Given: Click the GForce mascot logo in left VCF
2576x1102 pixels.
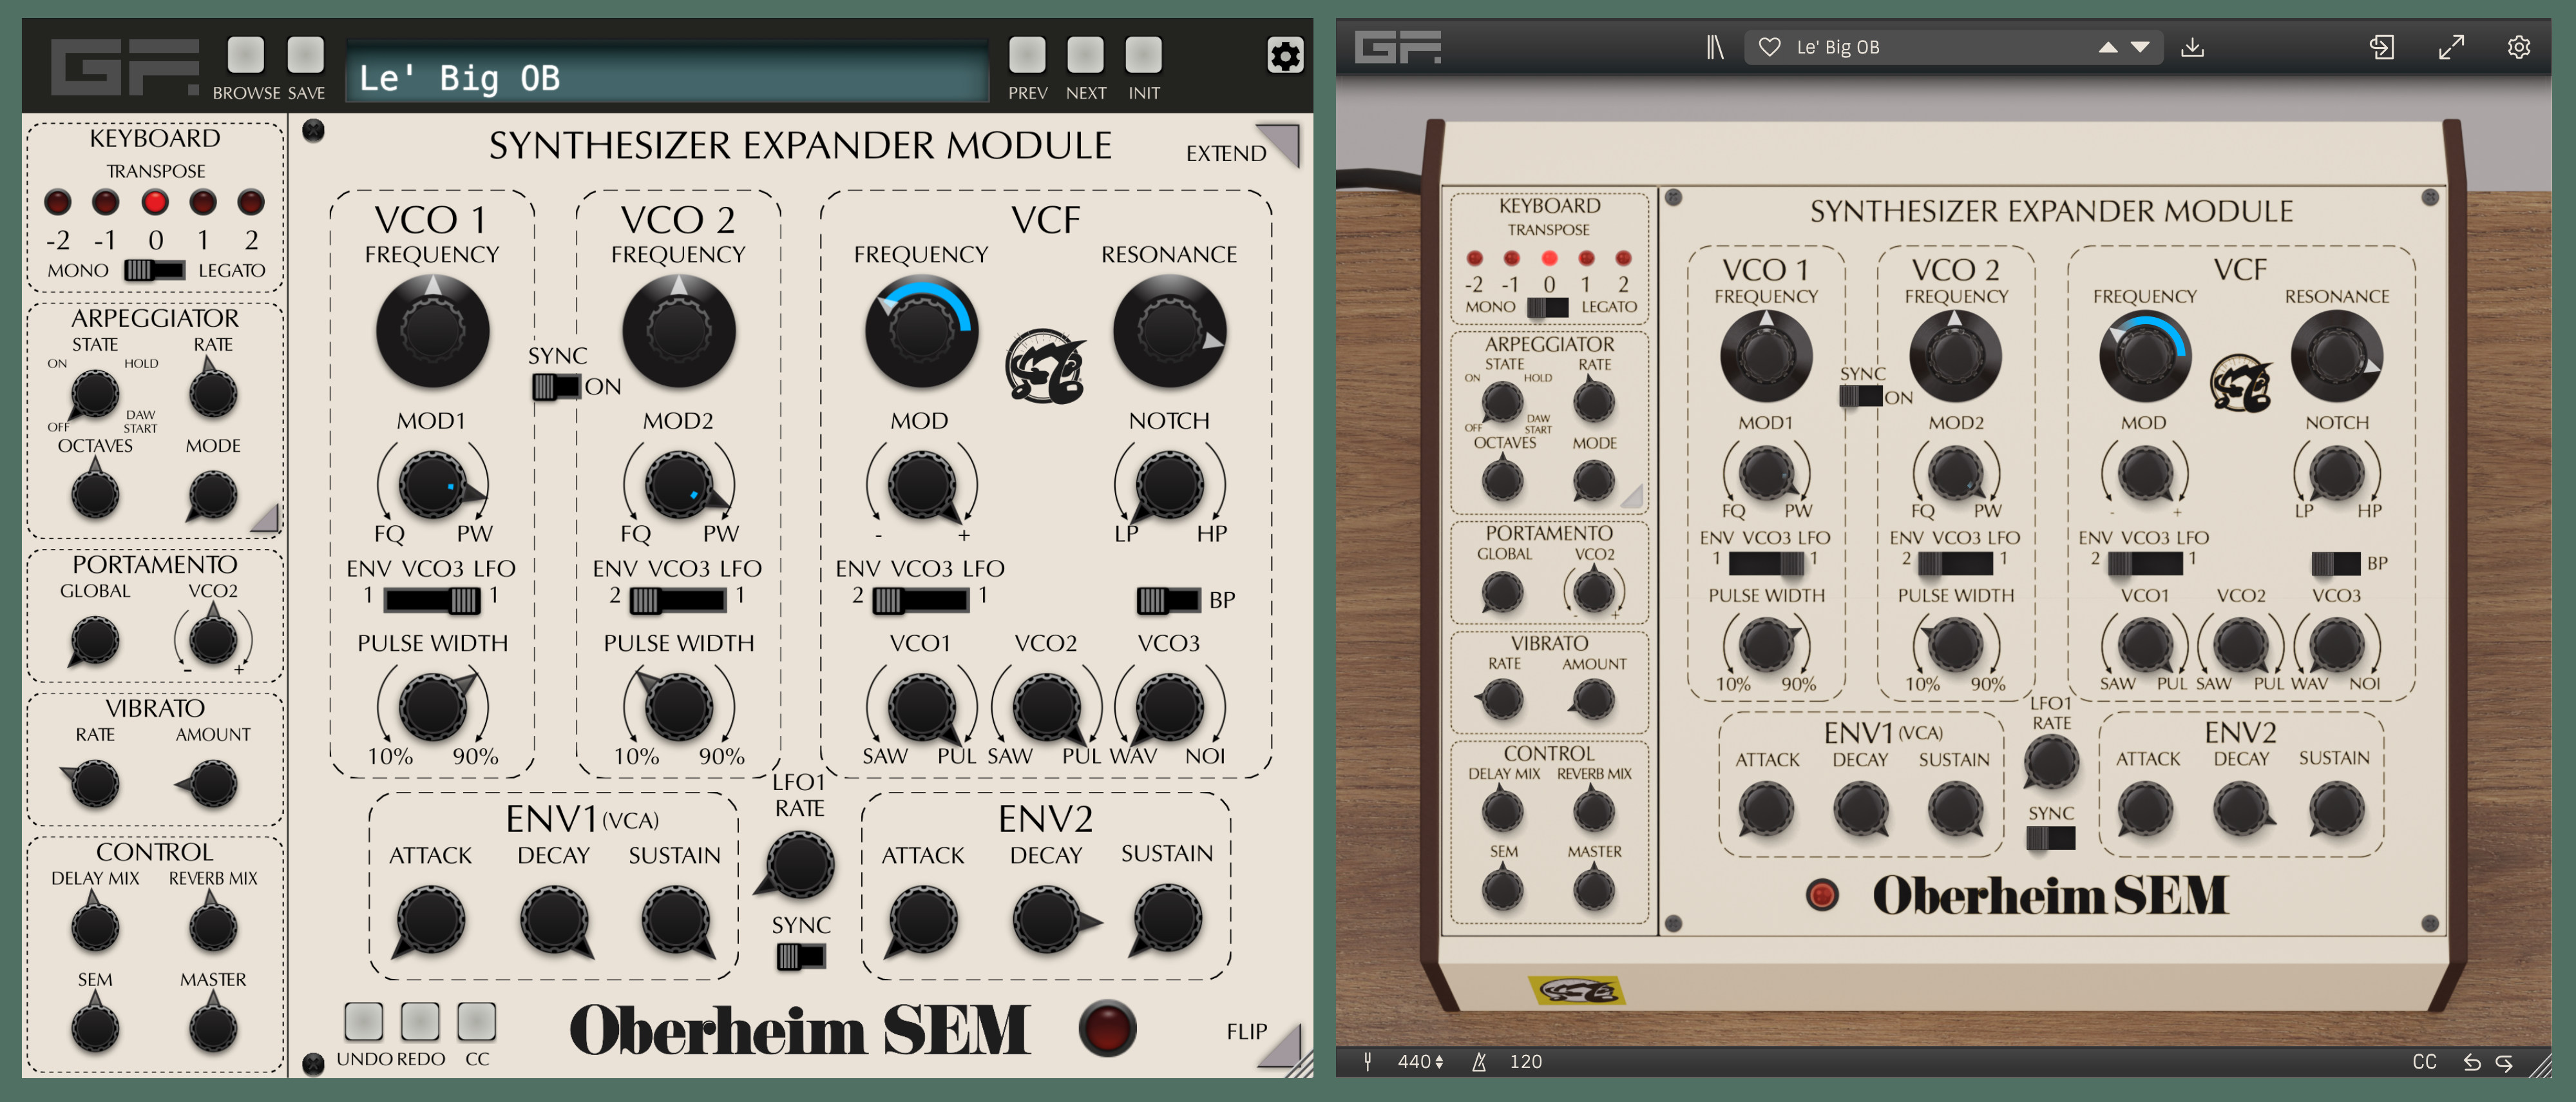Looking at the screenshot, I should 1045,366.
